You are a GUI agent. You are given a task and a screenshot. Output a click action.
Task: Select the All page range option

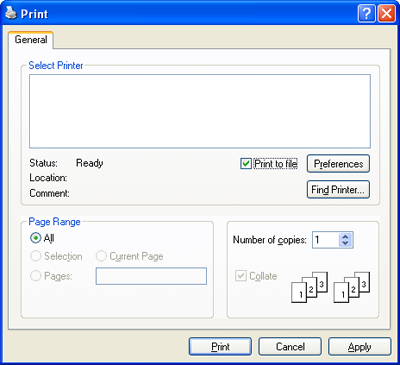[x=35, y=238]
